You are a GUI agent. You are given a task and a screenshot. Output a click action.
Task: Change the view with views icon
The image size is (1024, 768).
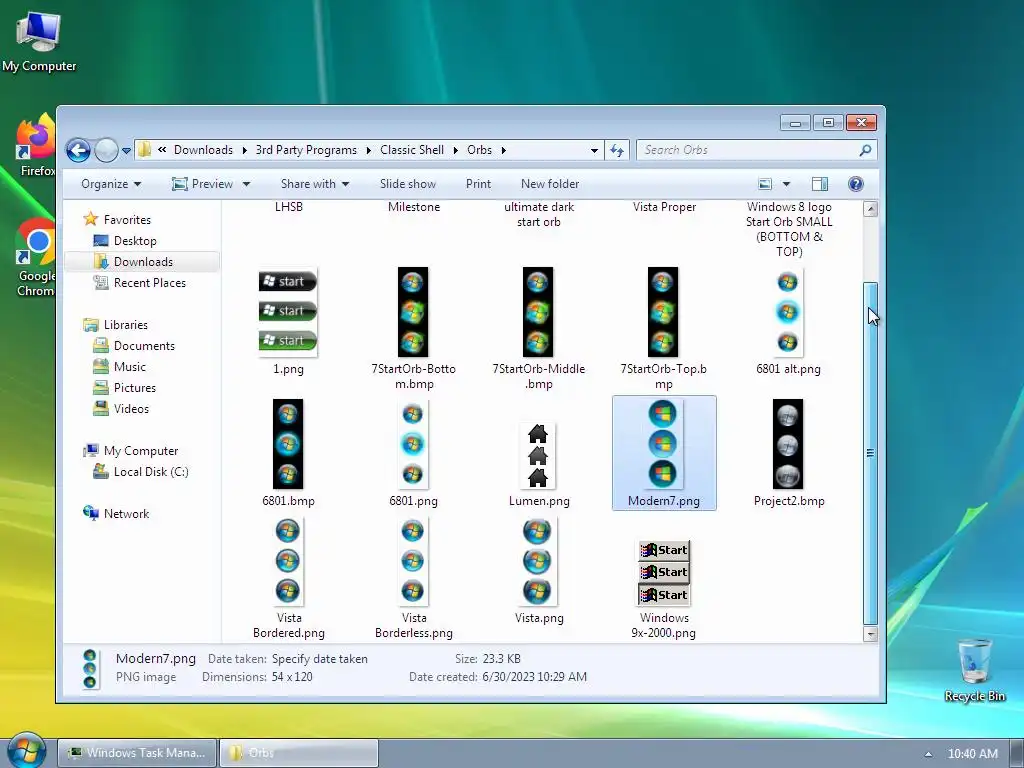click(x=765, y=184)
